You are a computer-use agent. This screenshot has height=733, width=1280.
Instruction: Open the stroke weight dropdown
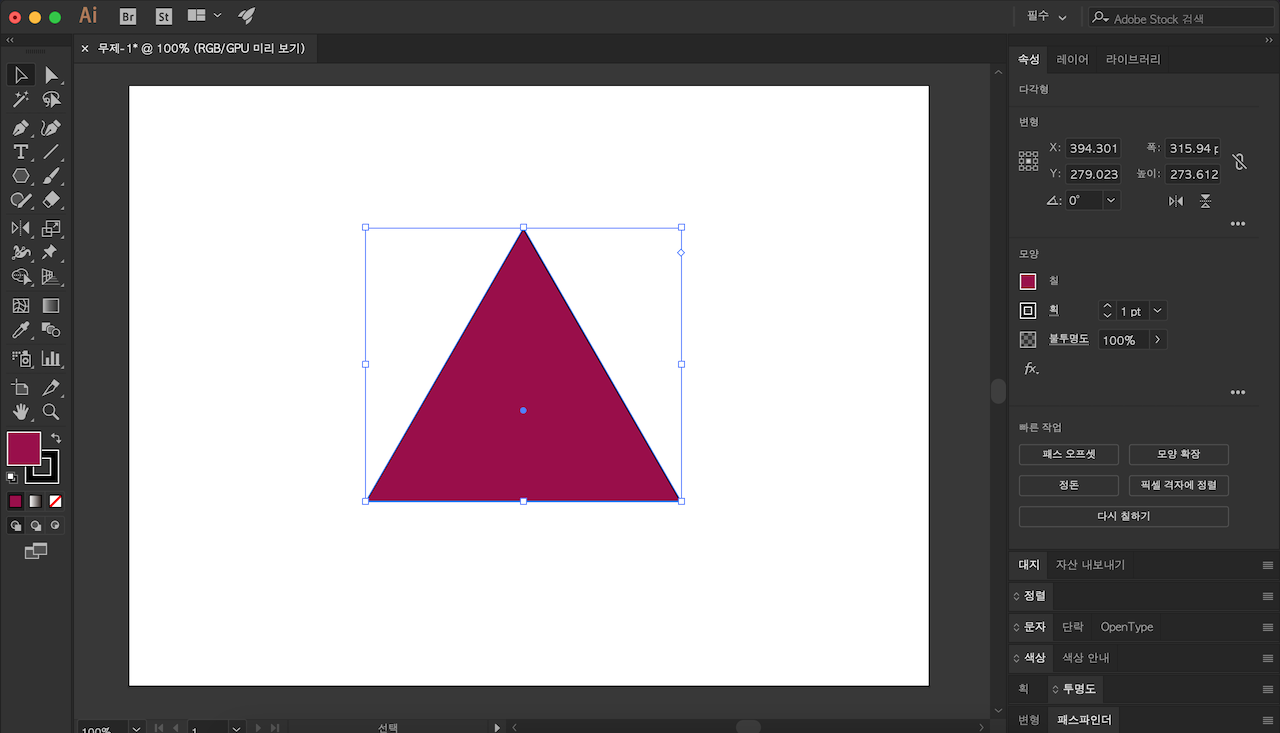pyautogui.click(x=1158, y=311)
